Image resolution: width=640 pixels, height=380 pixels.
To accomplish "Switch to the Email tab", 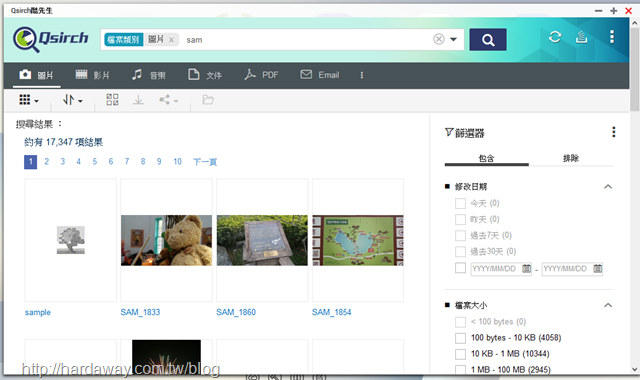I will coord(320,75).
